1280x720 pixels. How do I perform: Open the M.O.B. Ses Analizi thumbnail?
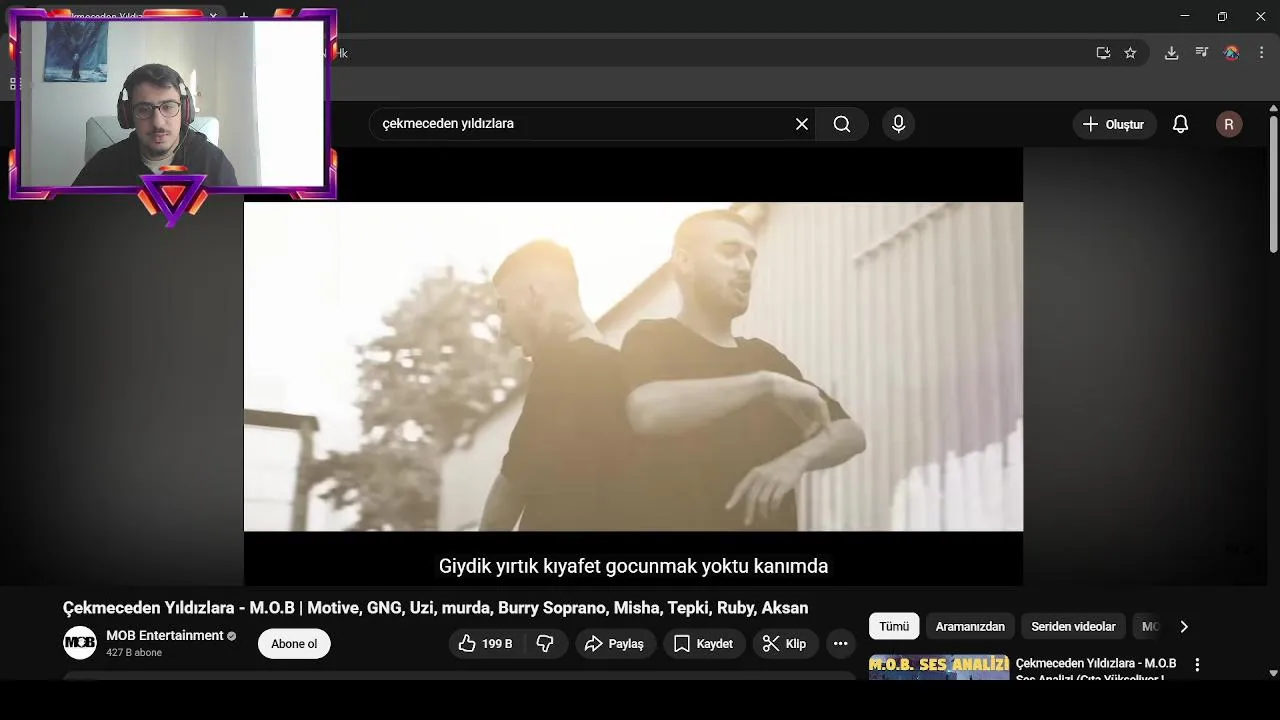coord(939,668)
